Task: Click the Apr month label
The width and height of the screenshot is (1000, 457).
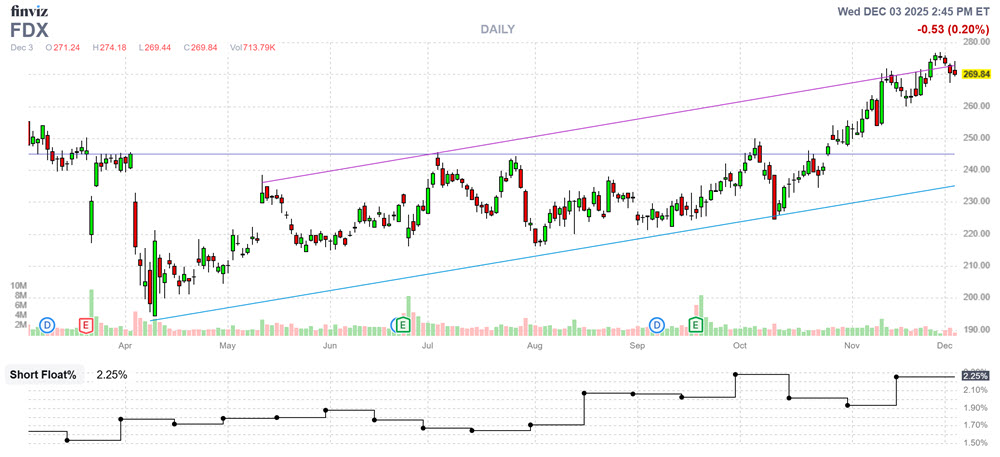Action: pyautogui.click(x=125, y=345)
